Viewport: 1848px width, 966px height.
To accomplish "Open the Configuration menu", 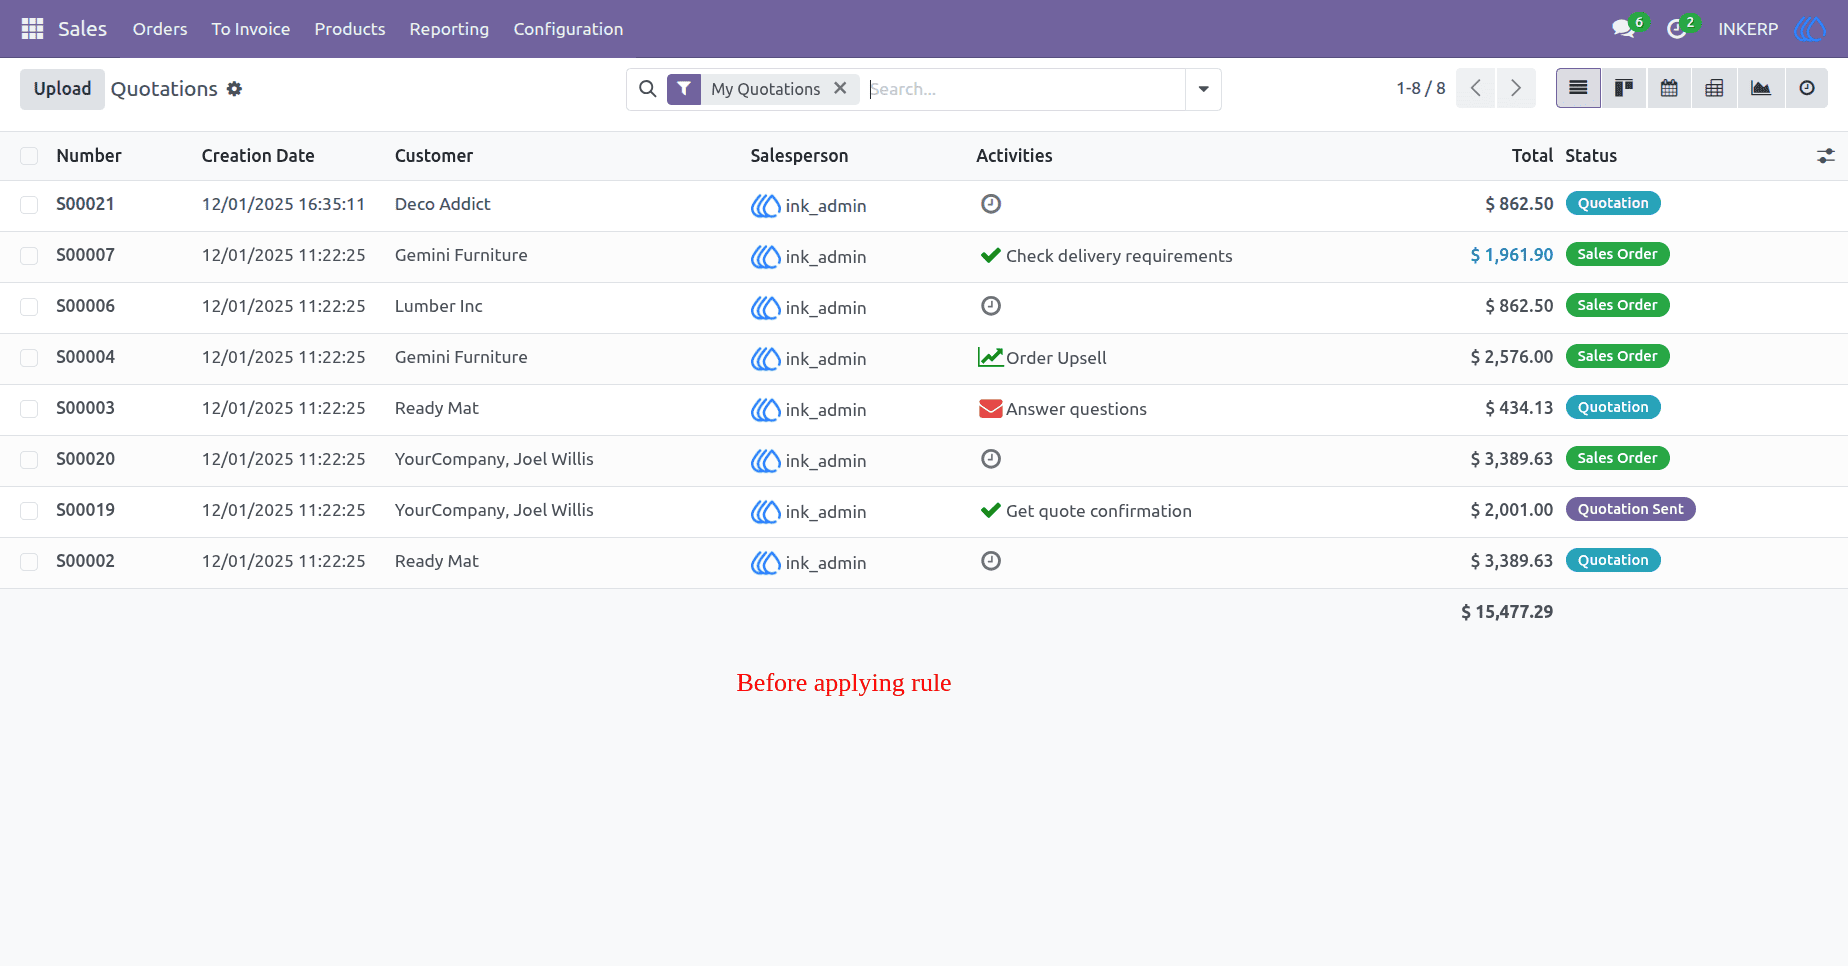I will 568,29.
